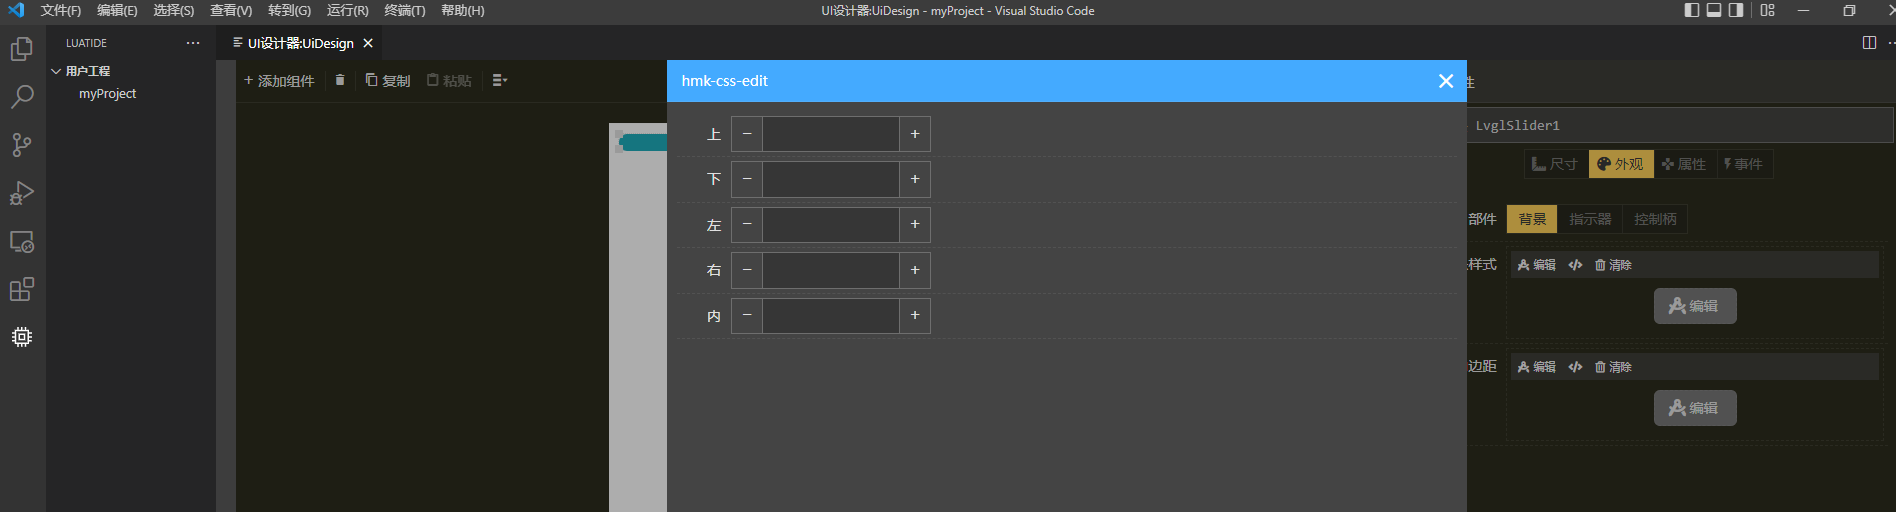Click large 编辑 button under 边距

tap(1695, 408)
